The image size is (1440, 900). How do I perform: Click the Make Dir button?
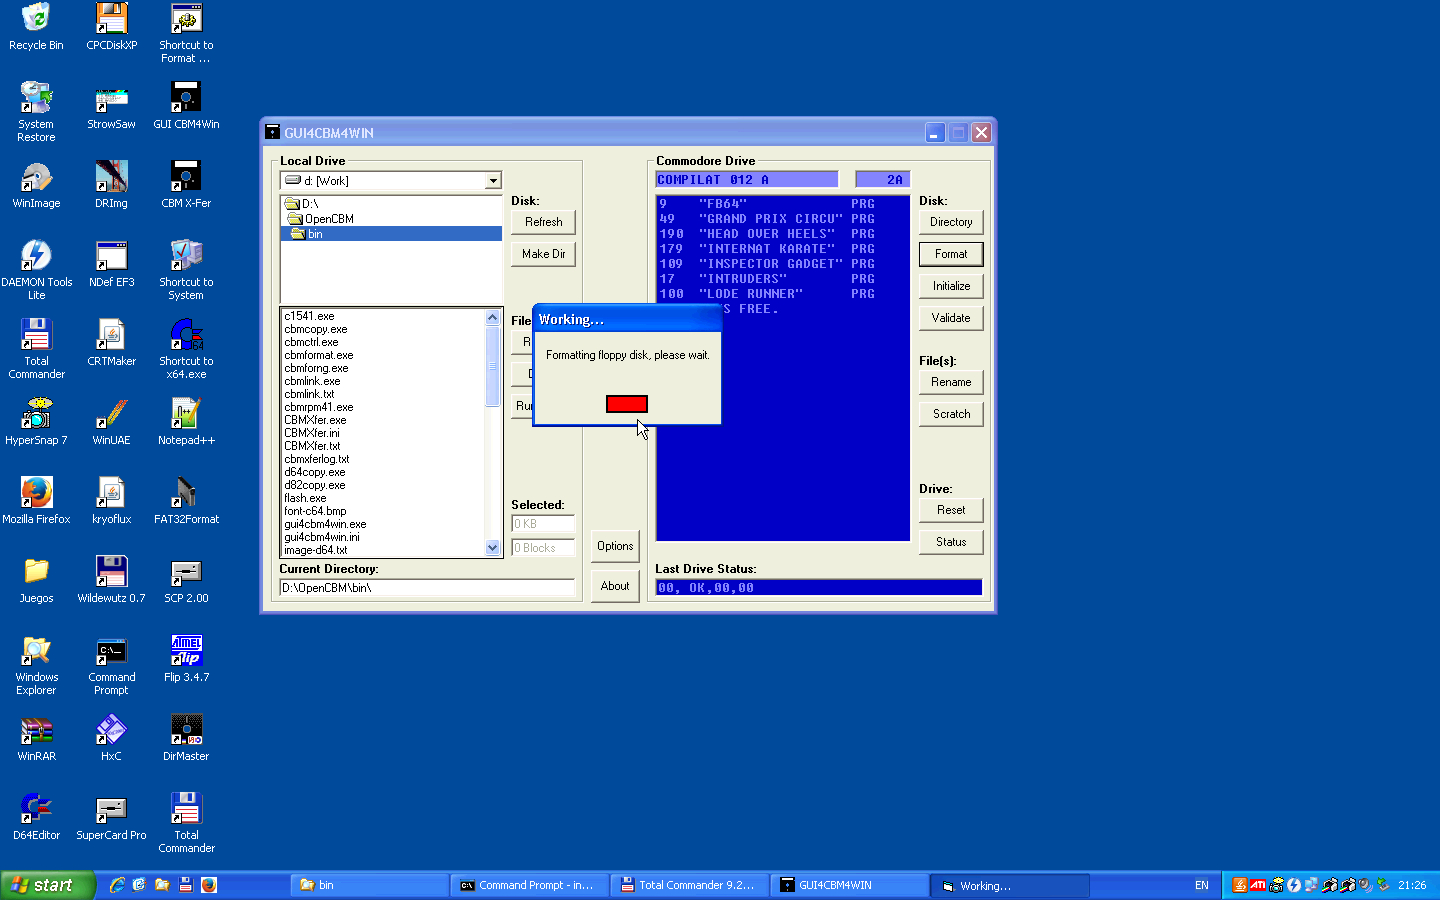pyautogui.click(x=543, y=254)
